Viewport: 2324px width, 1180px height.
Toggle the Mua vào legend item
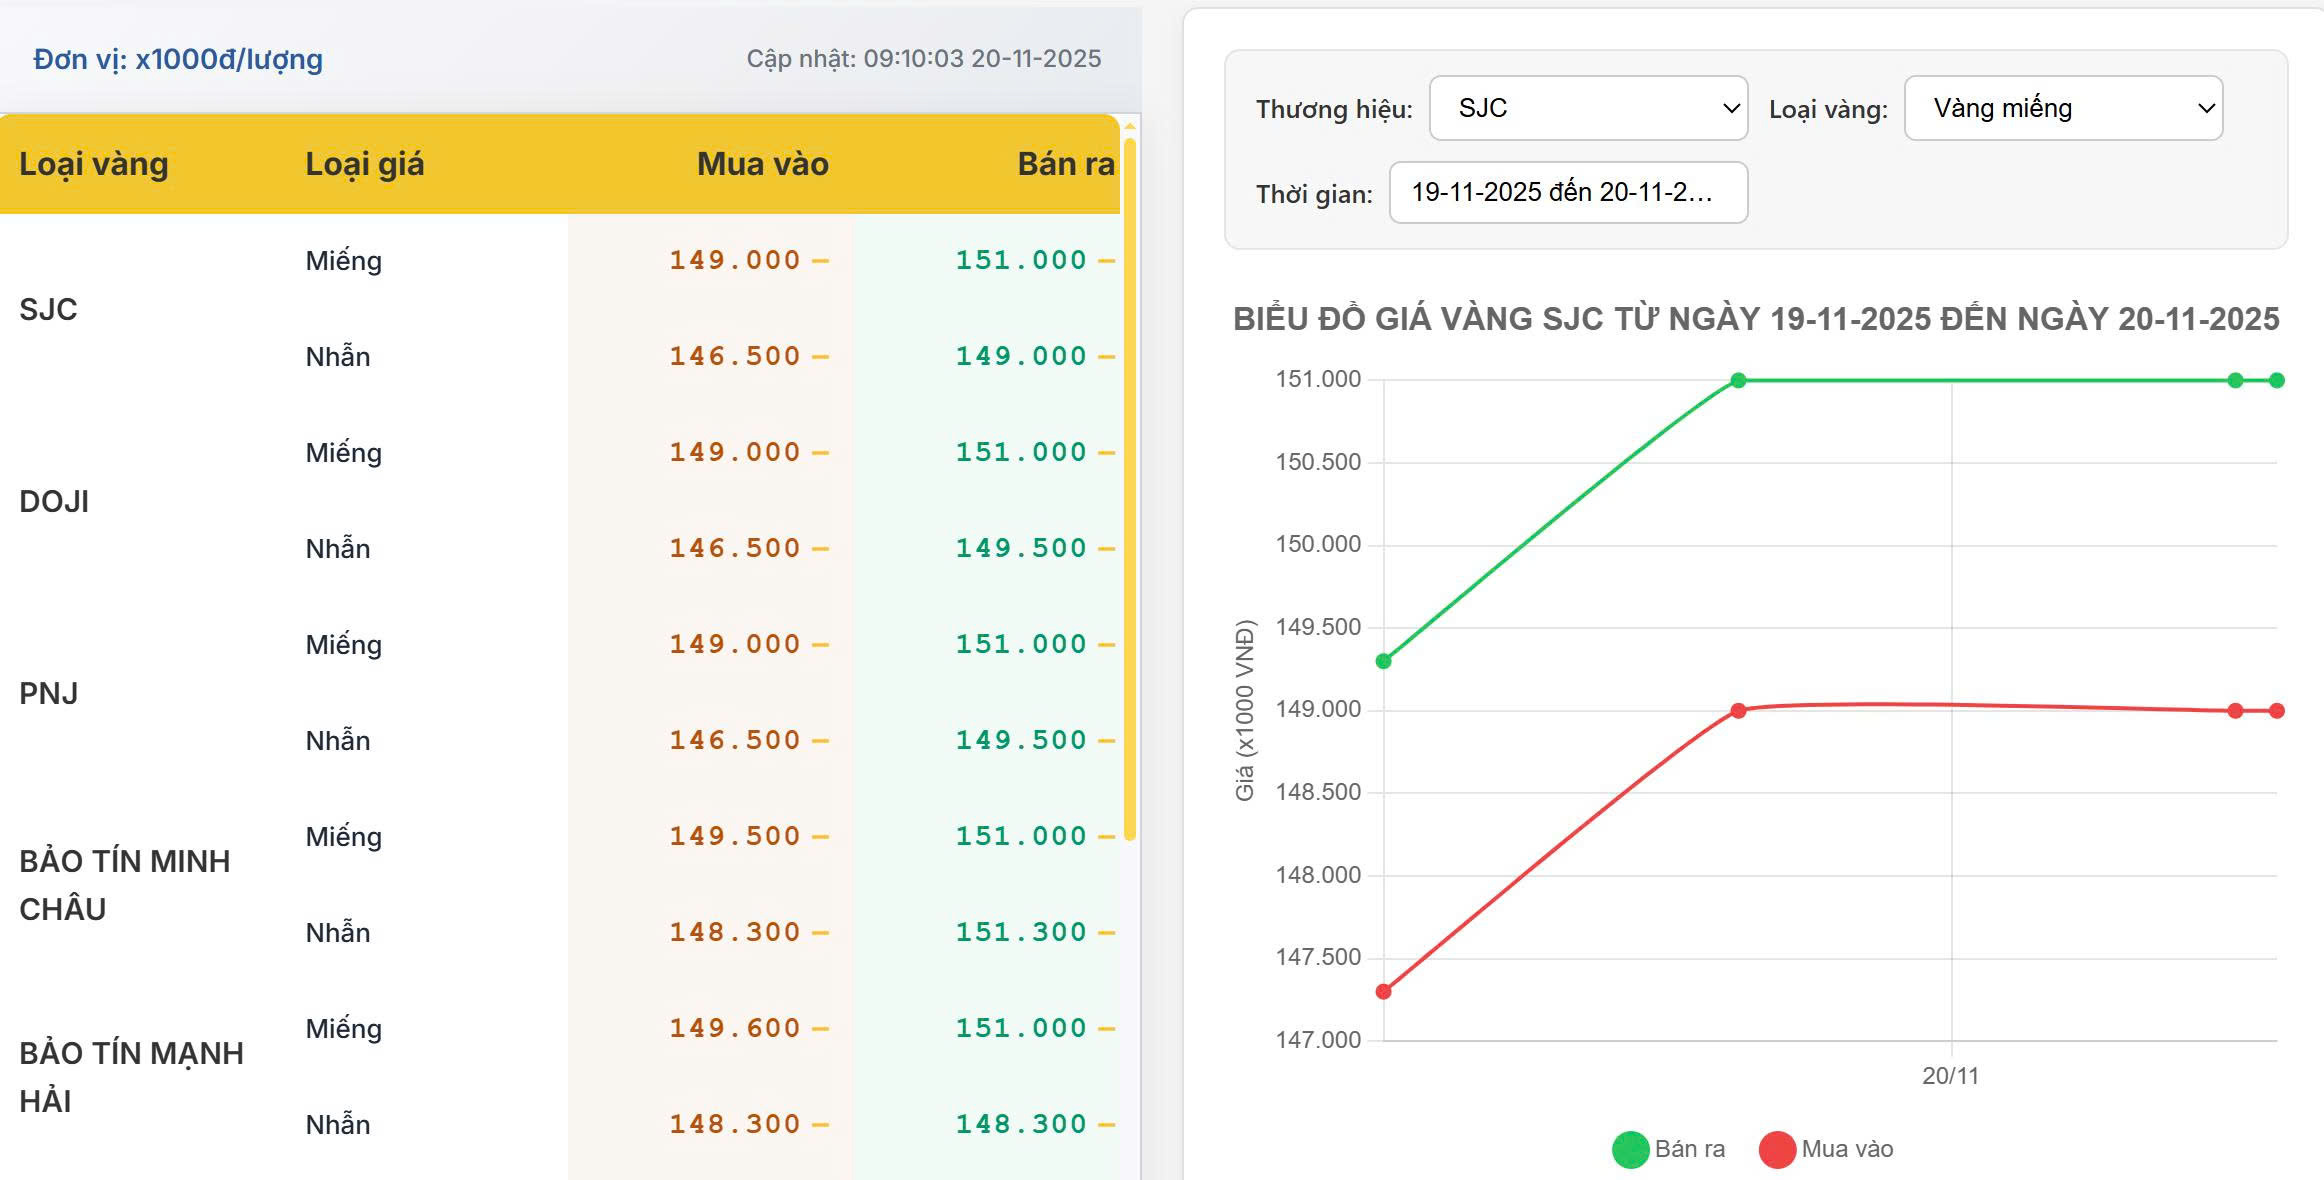point(1846,1149)
